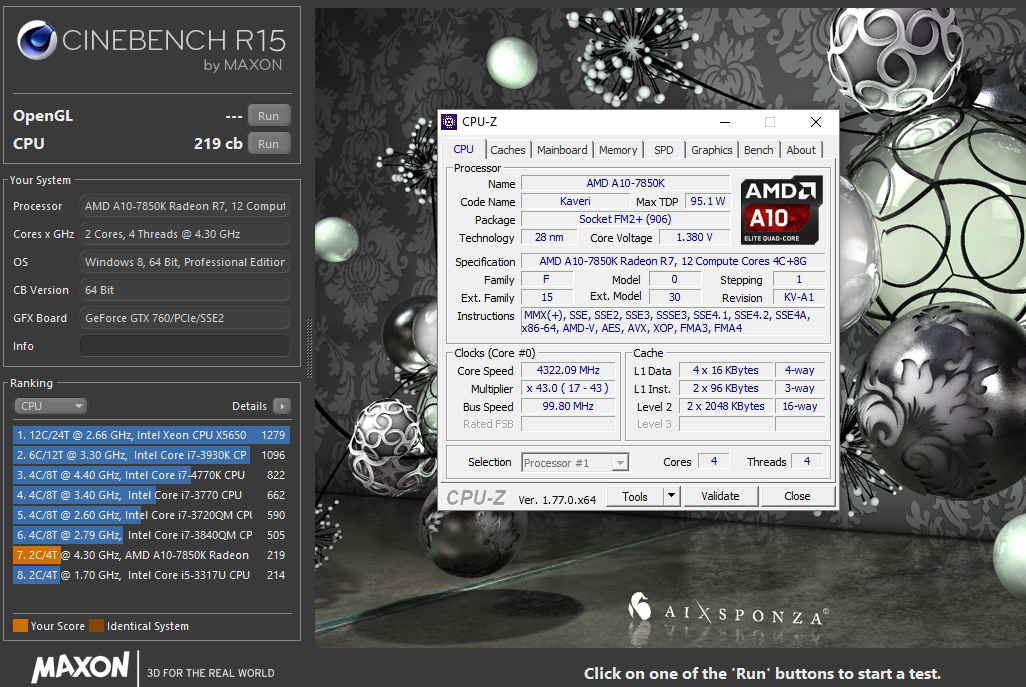Open the CPU ranking type dropdown
This screenshot has width=1026, height=687.
50,406
